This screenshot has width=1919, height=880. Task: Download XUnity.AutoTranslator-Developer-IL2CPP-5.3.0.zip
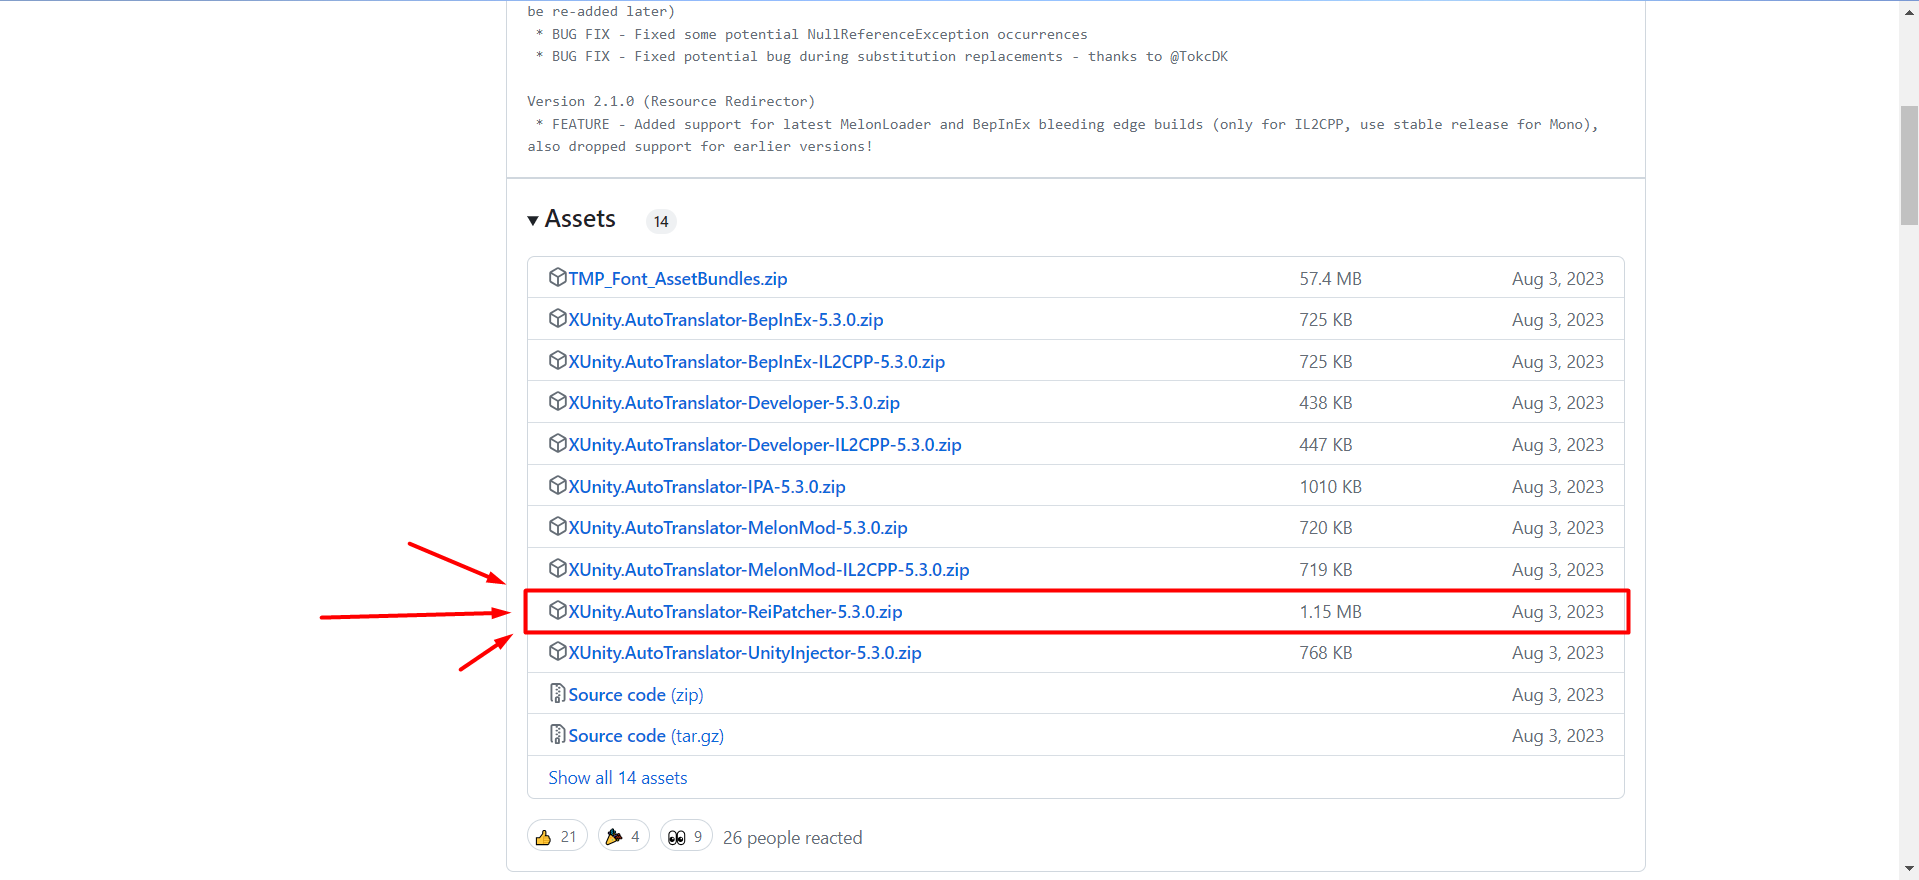click(765, 445)
